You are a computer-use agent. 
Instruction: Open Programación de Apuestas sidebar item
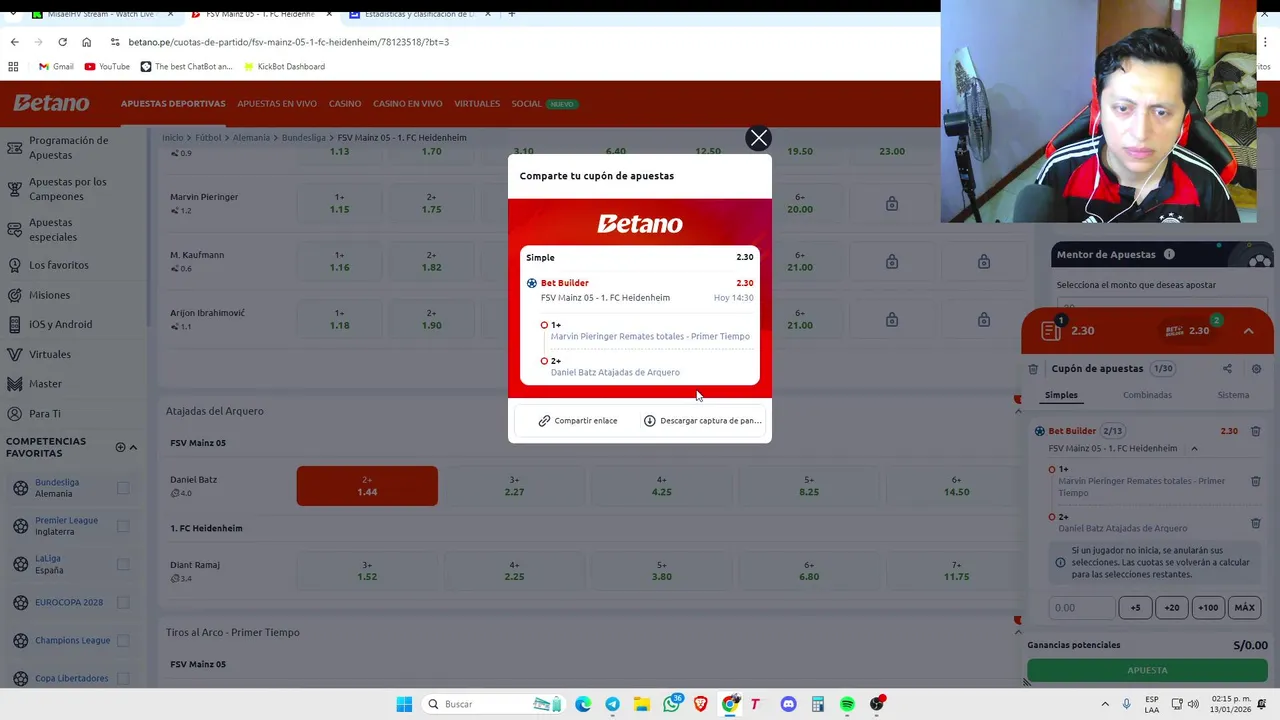pos(68,148)
